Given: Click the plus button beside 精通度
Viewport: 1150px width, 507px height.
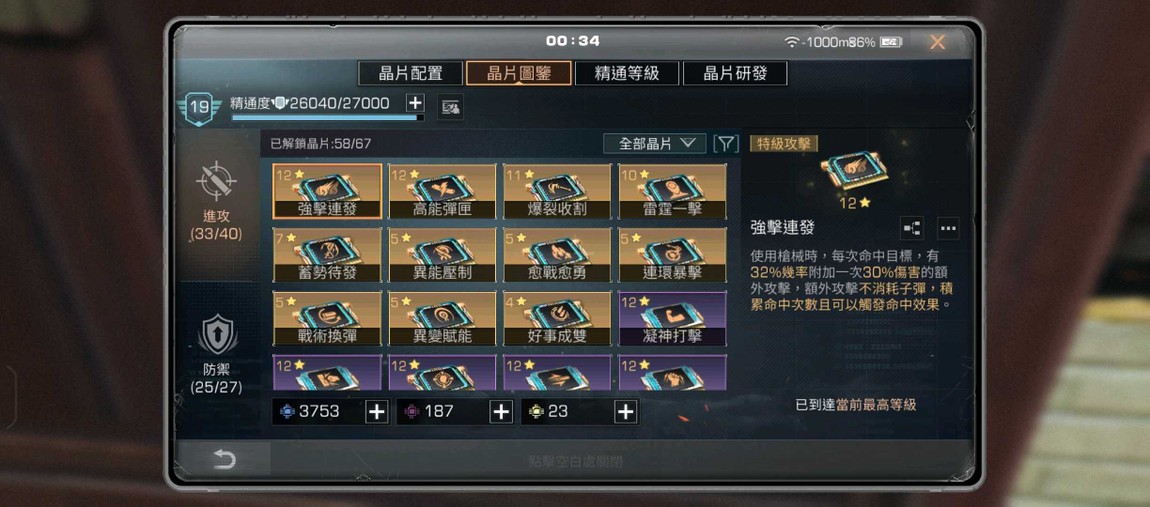Looking at the screenshot, I should (415, 103).
